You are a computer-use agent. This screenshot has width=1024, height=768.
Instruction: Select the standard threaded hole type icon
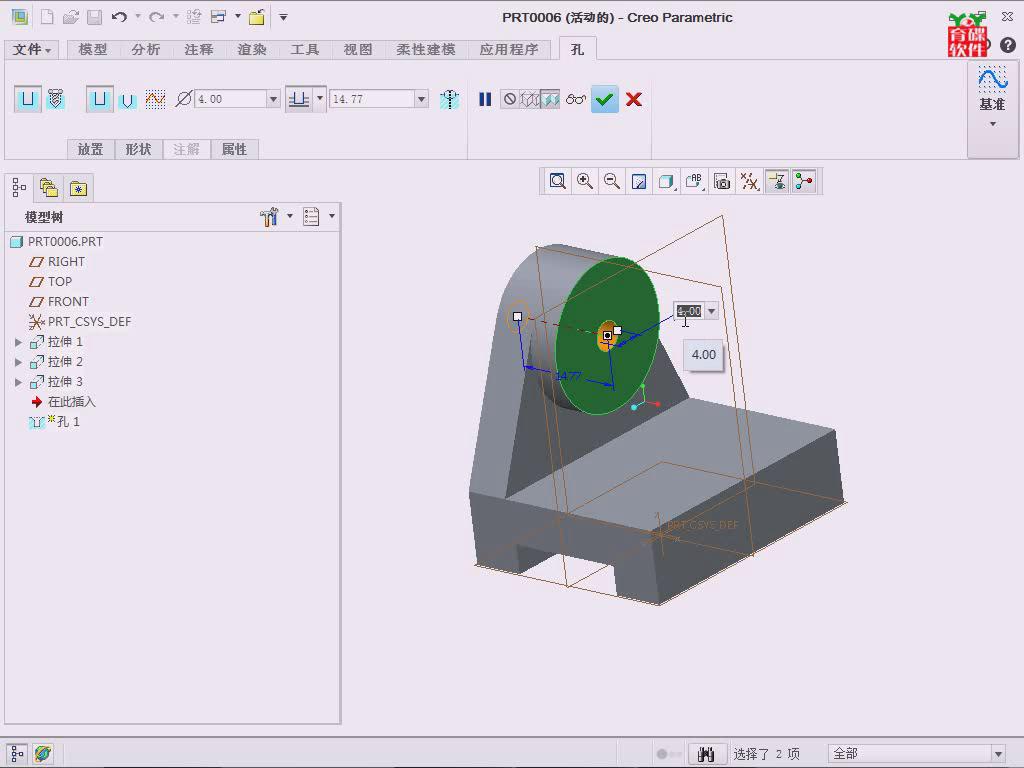point(56,99)
